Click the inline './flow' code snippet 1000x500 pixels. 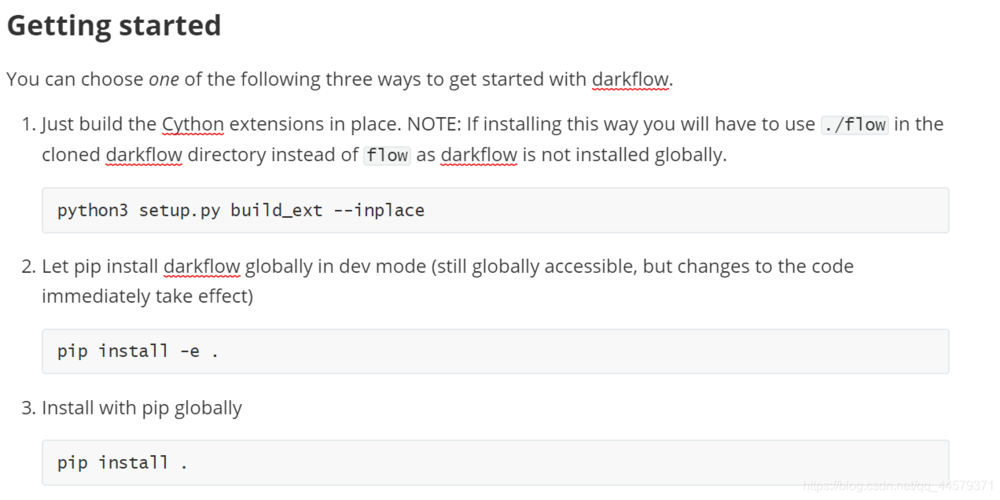coord(855,124)
